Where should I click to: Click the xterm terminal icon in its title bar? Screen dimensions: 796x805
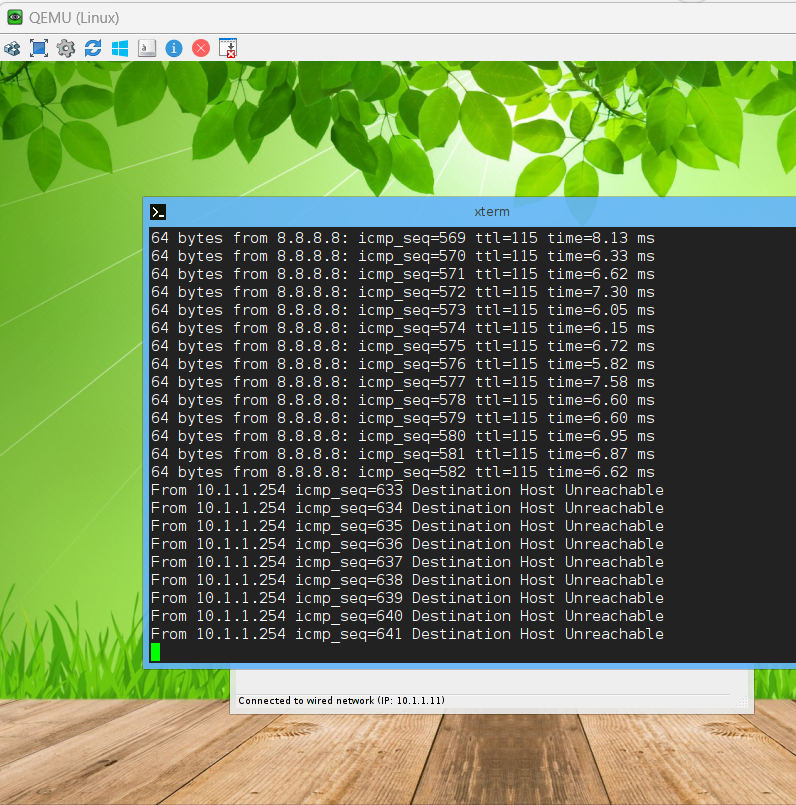pos(158,212)
